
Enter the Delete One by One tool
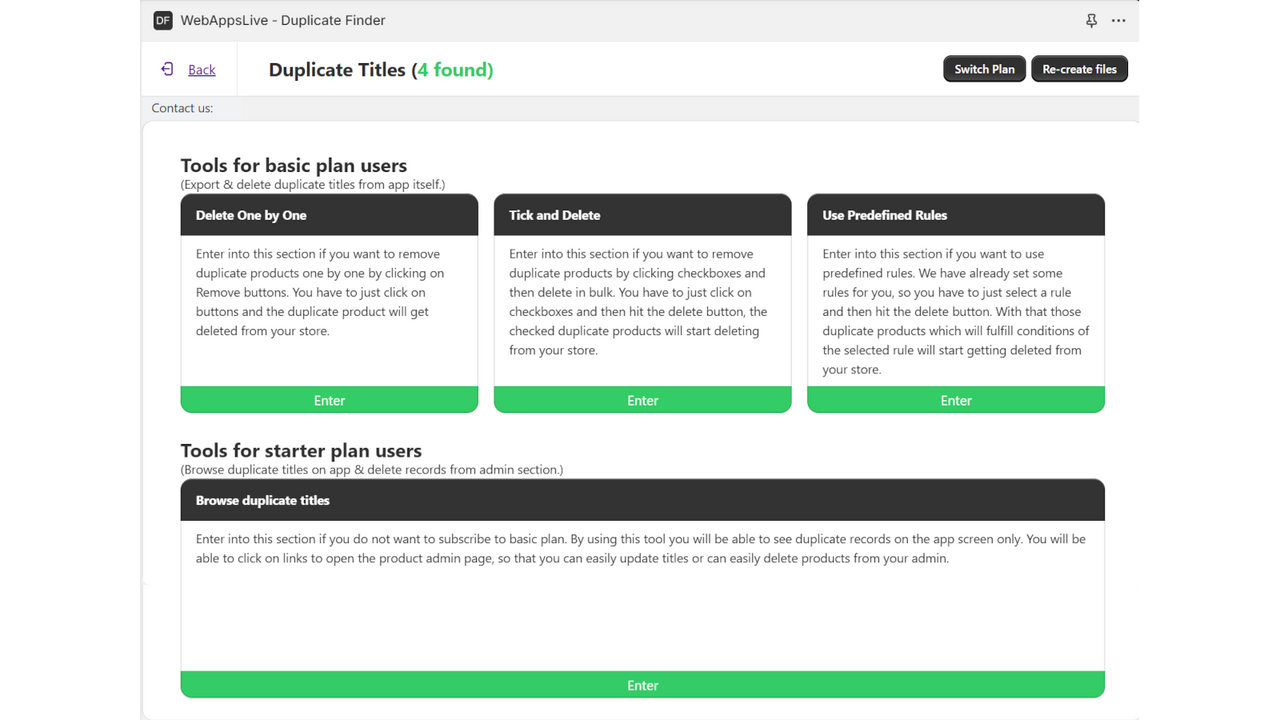tap(329, 400)
